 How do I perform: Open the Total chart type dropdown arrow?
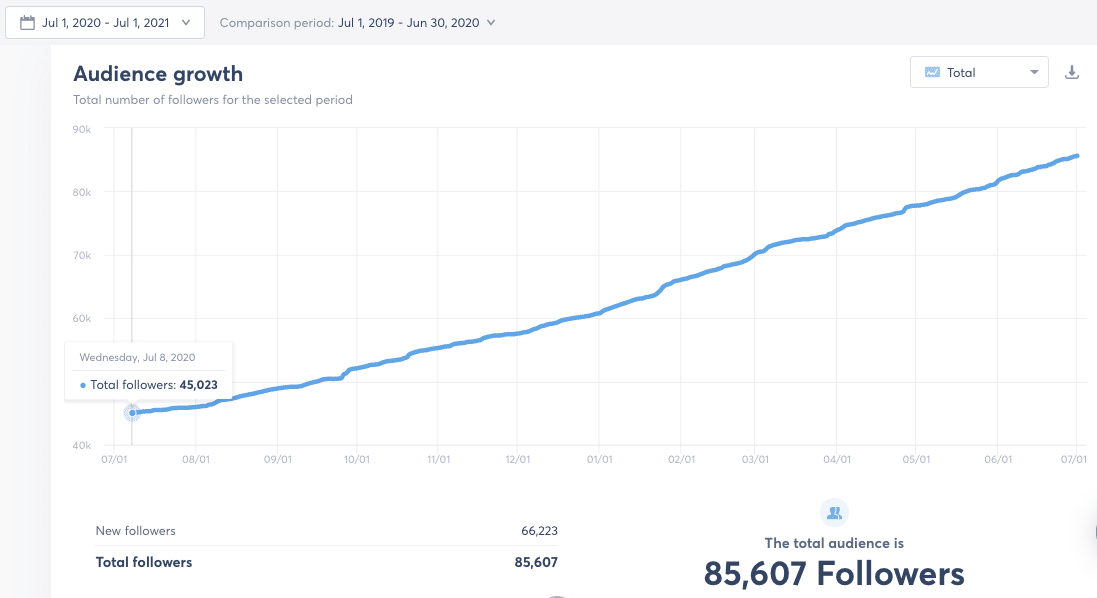pyautogui.click(x=1034, y=72)
